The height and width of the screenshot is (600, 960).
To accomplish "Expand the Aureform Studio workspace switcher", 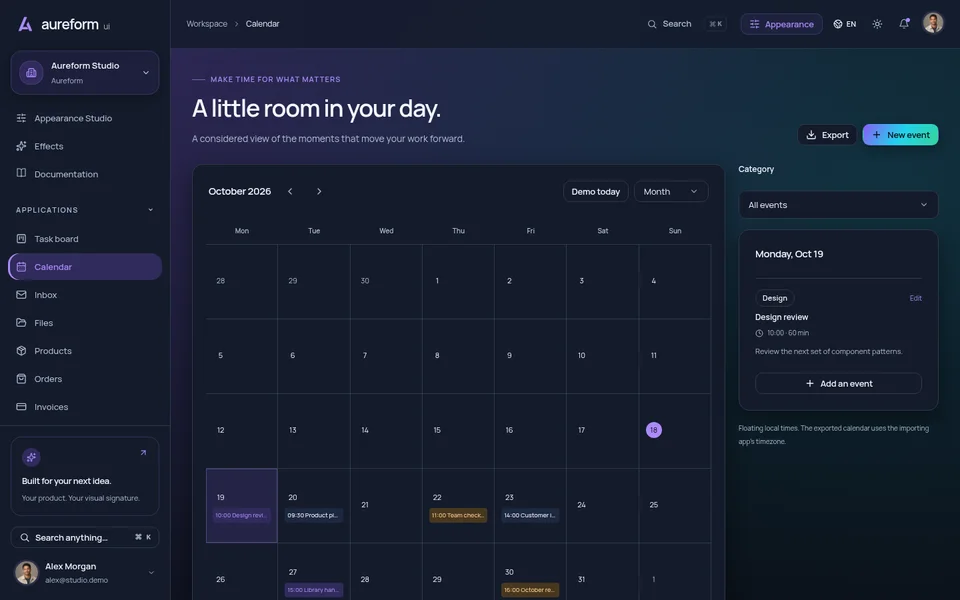I will tap(85, 73).
